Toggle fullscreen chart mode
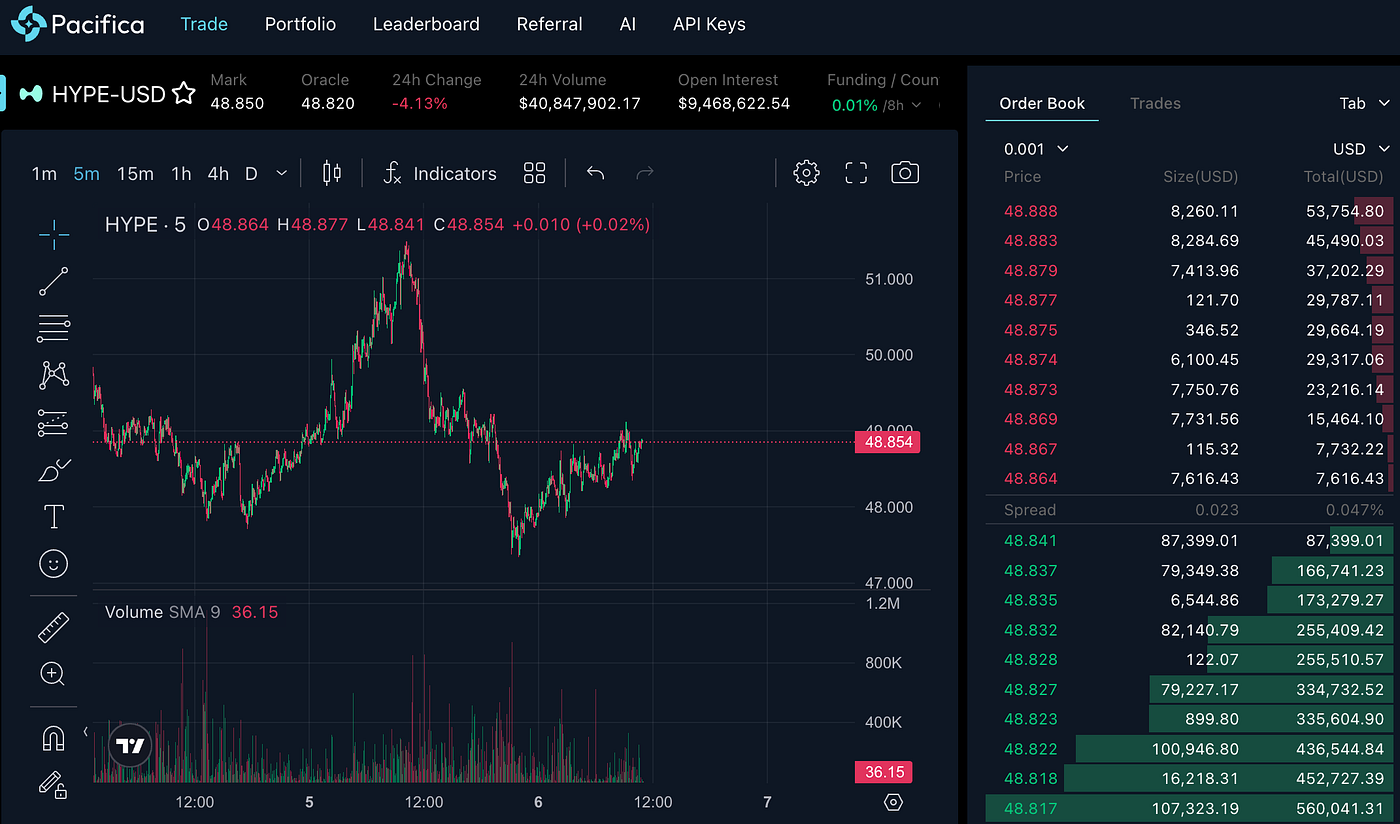1400x824 pixels. [x=855, y=172]
